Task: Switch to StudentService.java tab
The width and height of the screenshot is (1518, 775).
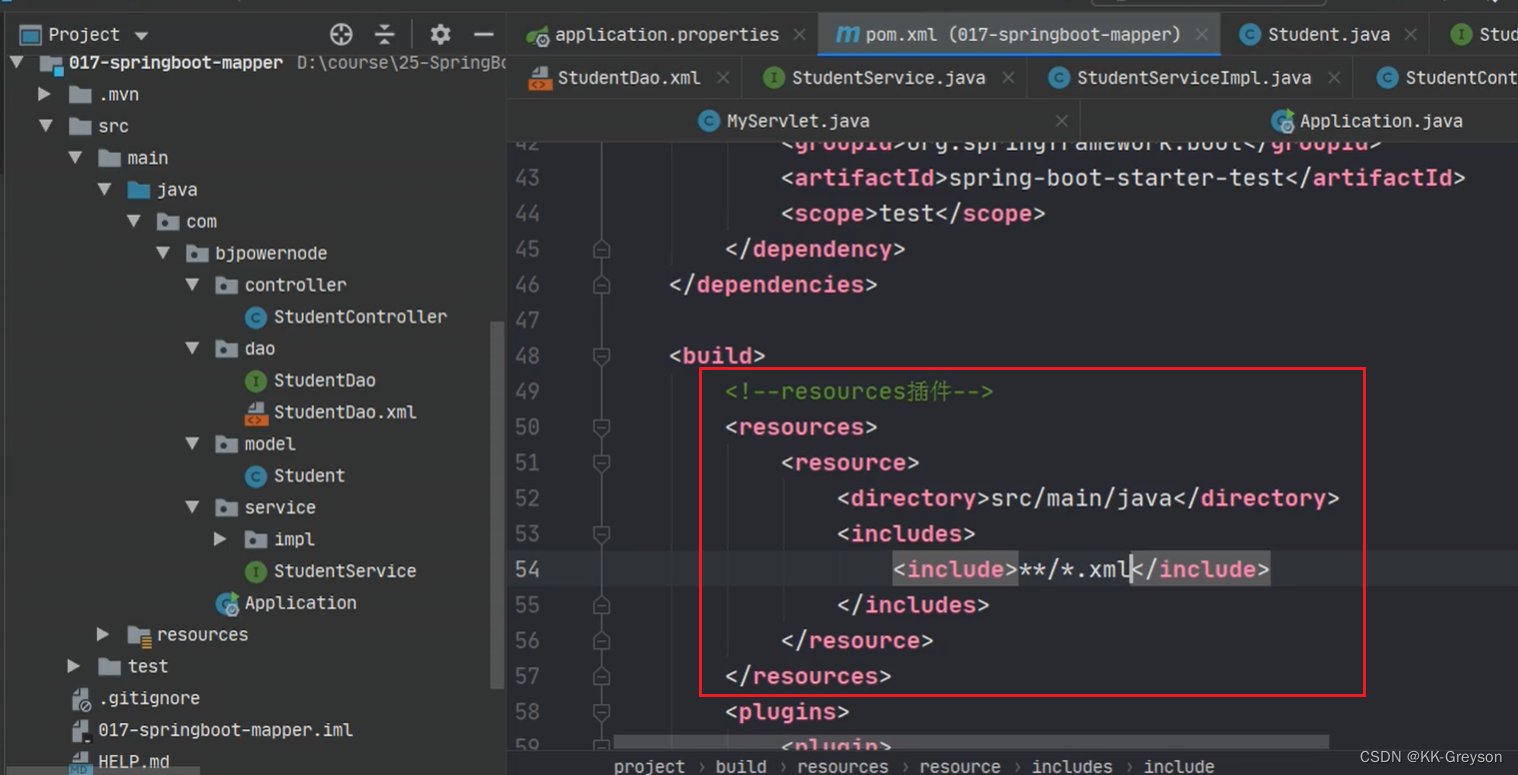Action: (x=889, y=77)
